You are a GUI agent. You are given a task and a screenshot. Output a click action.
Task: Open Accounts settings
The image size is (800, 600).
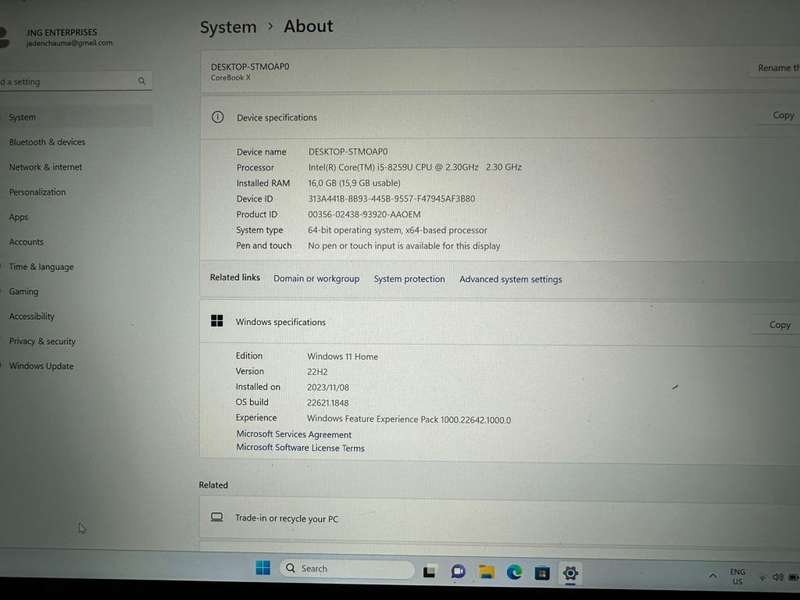coord(26,242)
